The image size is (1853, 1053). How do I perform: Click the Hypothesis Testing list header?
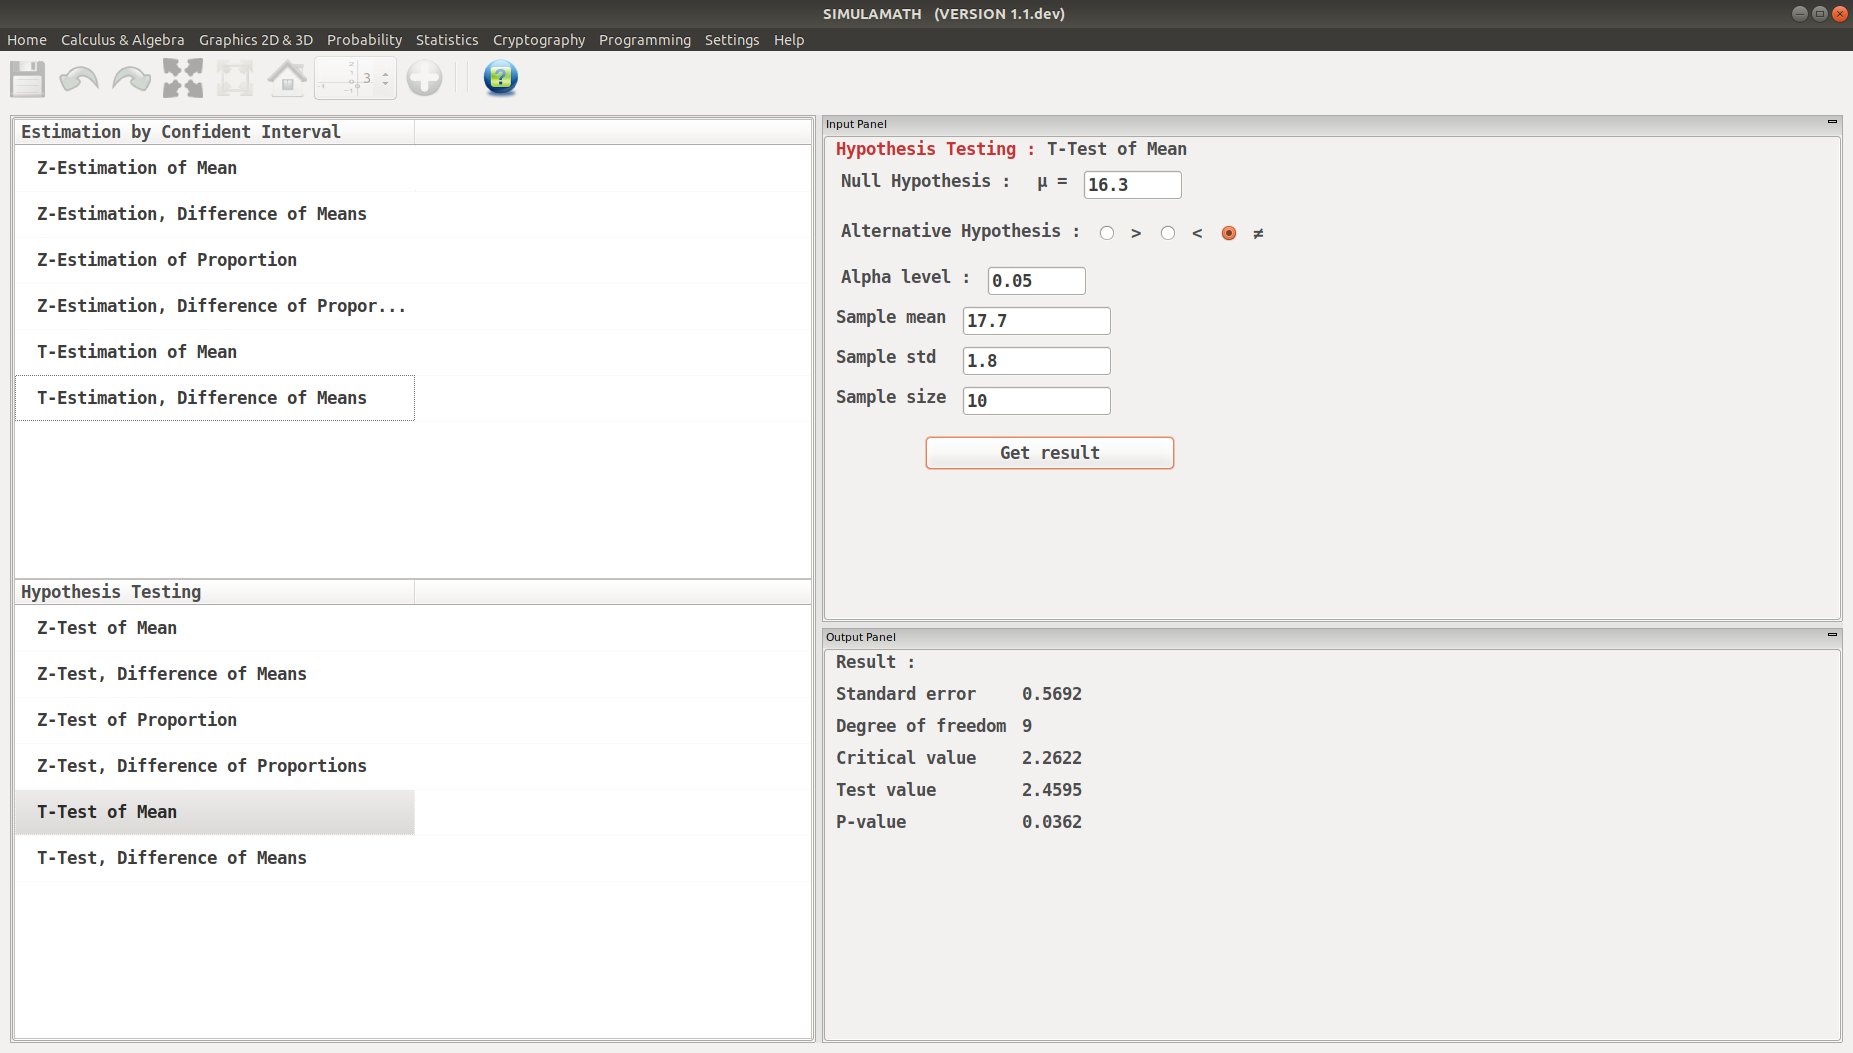pos(215,592)
